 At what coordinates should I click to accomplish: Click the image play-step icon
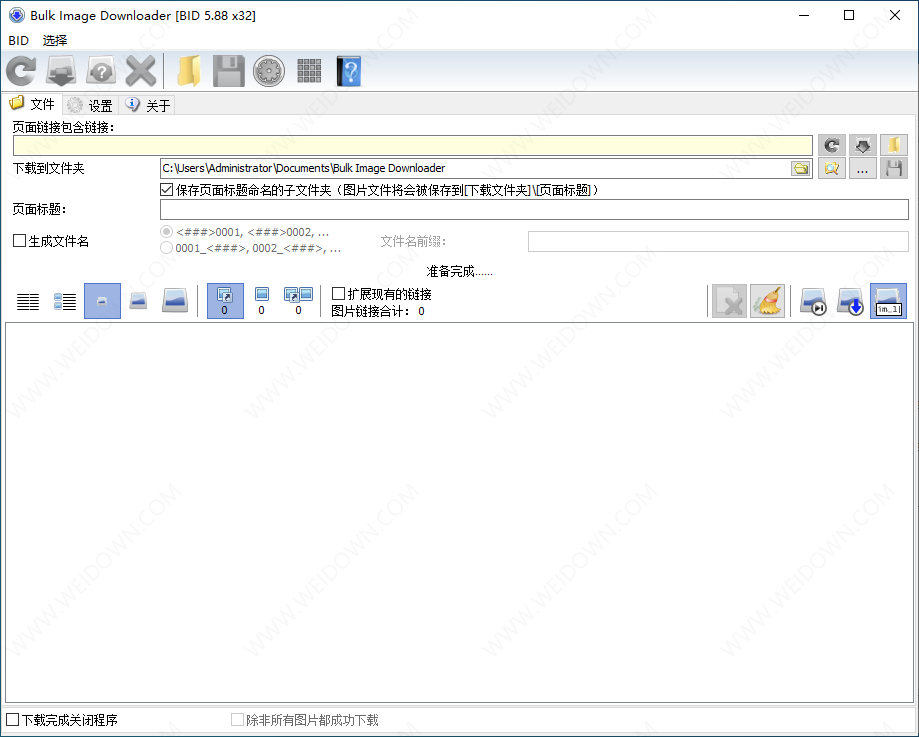(814, 301)
